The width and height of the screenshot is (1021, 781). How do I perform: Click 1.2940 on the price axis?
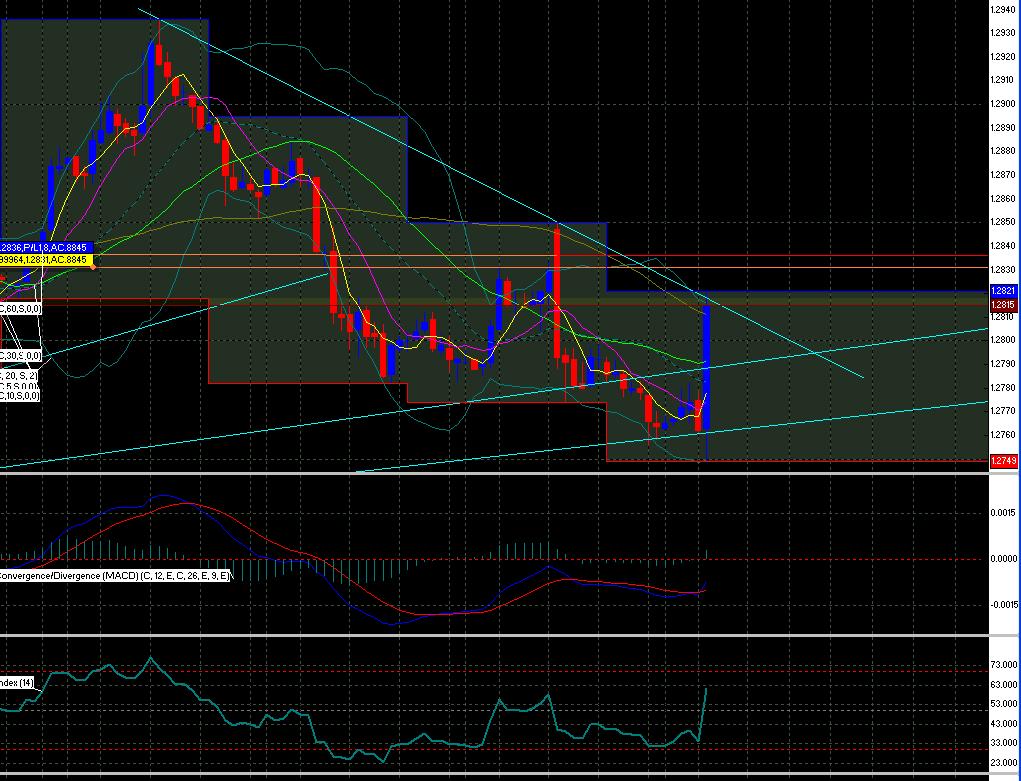click(x=1001, y=9)
